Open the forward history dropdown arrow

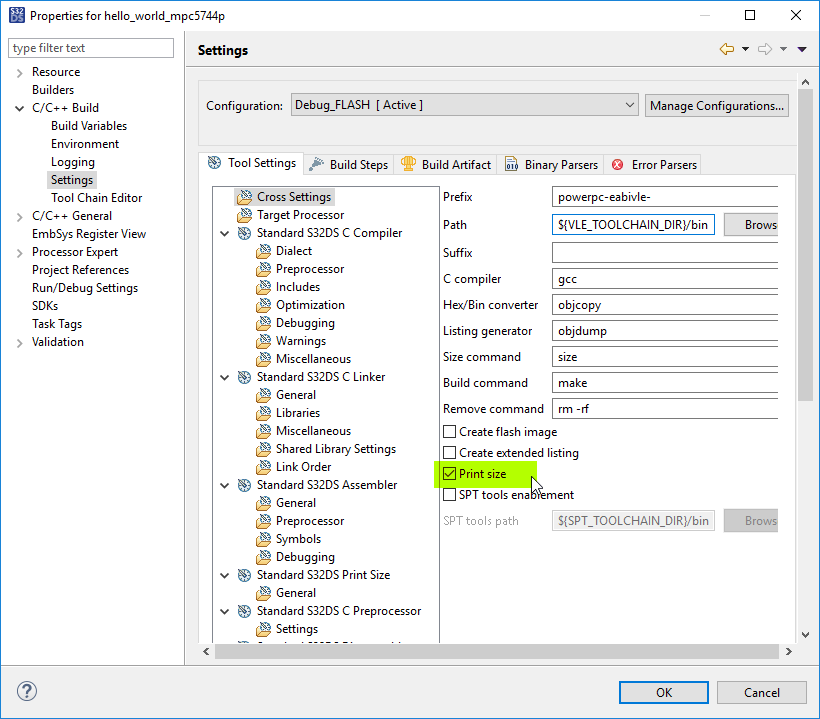(783, 49)
